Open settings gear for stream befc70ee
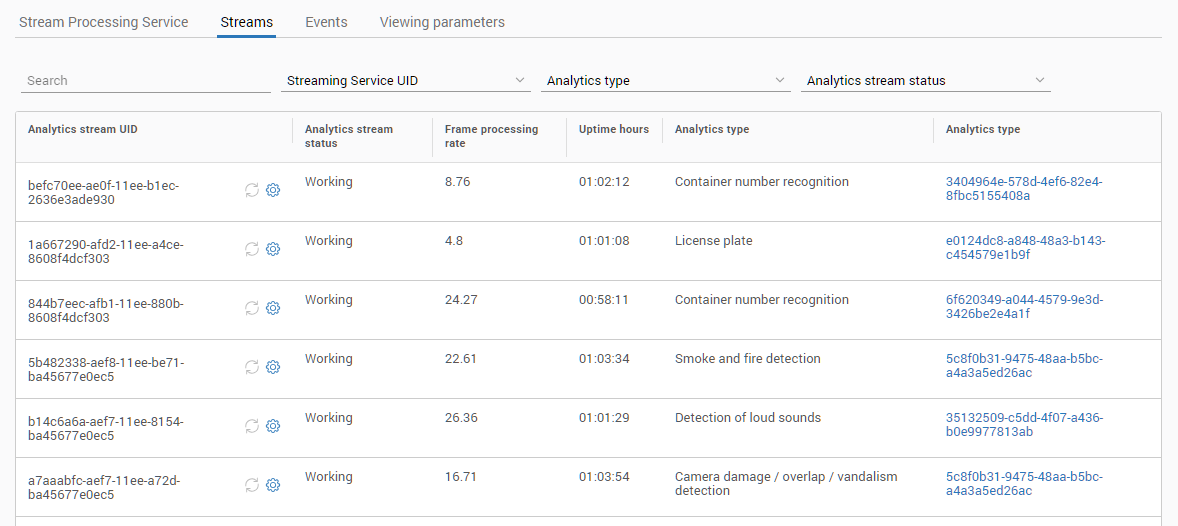1178x526 pixels. pos(273,190)
